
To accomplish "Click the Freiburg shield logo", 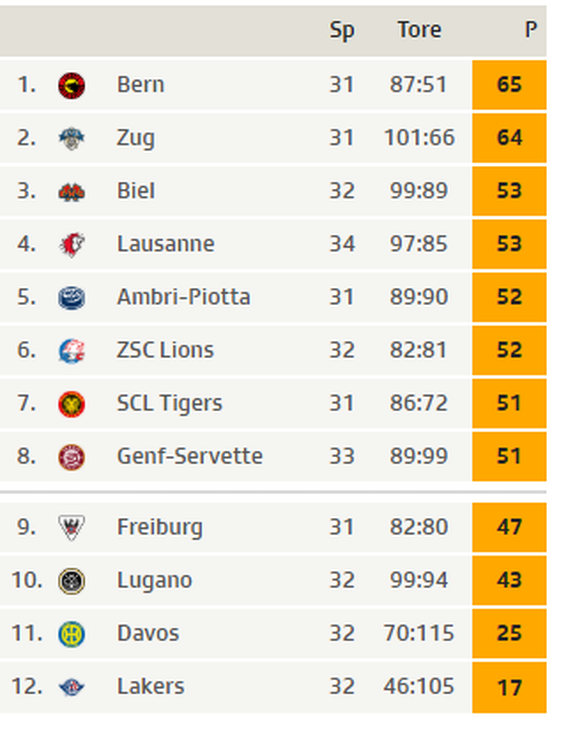I will click(x=72, y=528).
